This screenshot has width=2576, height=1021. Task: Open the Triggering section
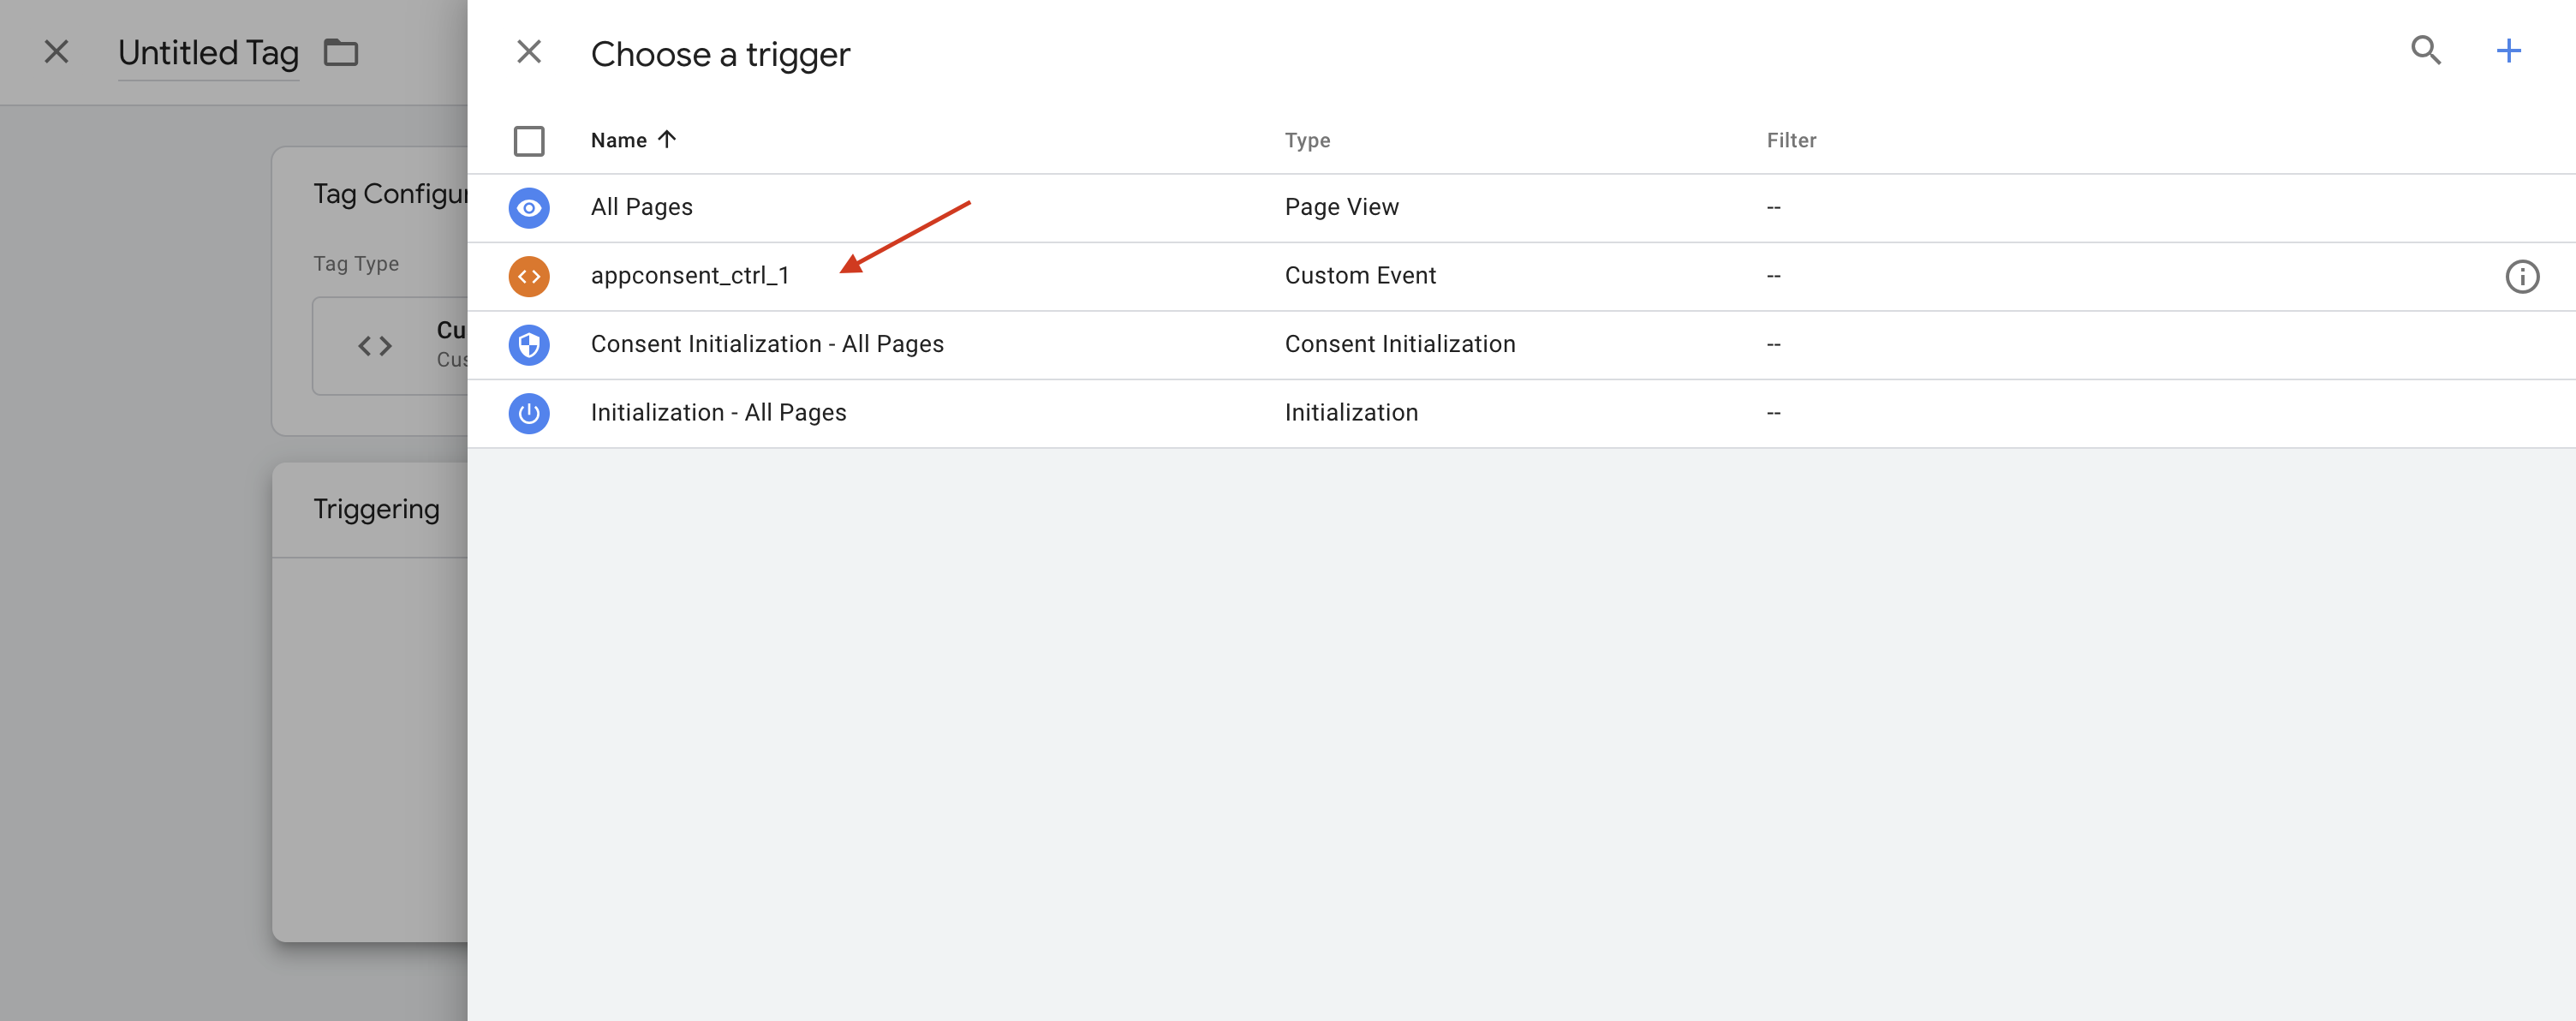[x=375, y=509]
